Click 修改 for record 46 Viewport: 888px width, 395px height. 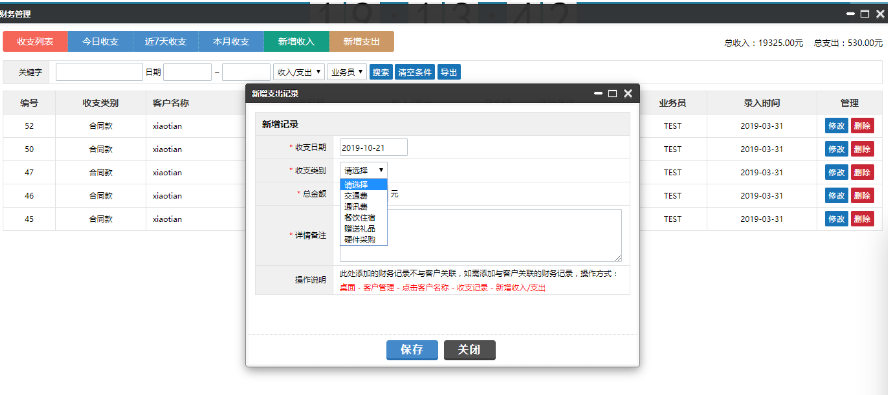(x=836, y=196)
